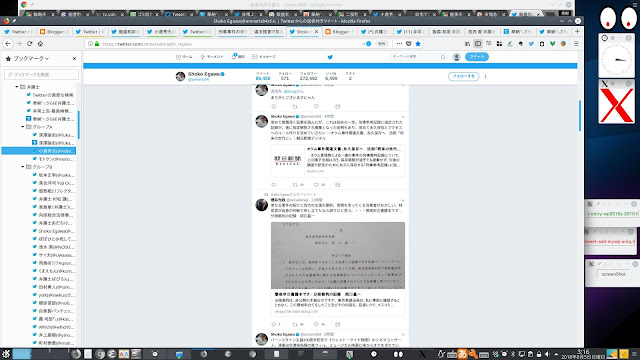Open dropdown caret on the Asahi article tweet
Image resolution: width=640 pixels, height=360 pixels.
coord(403,117)
